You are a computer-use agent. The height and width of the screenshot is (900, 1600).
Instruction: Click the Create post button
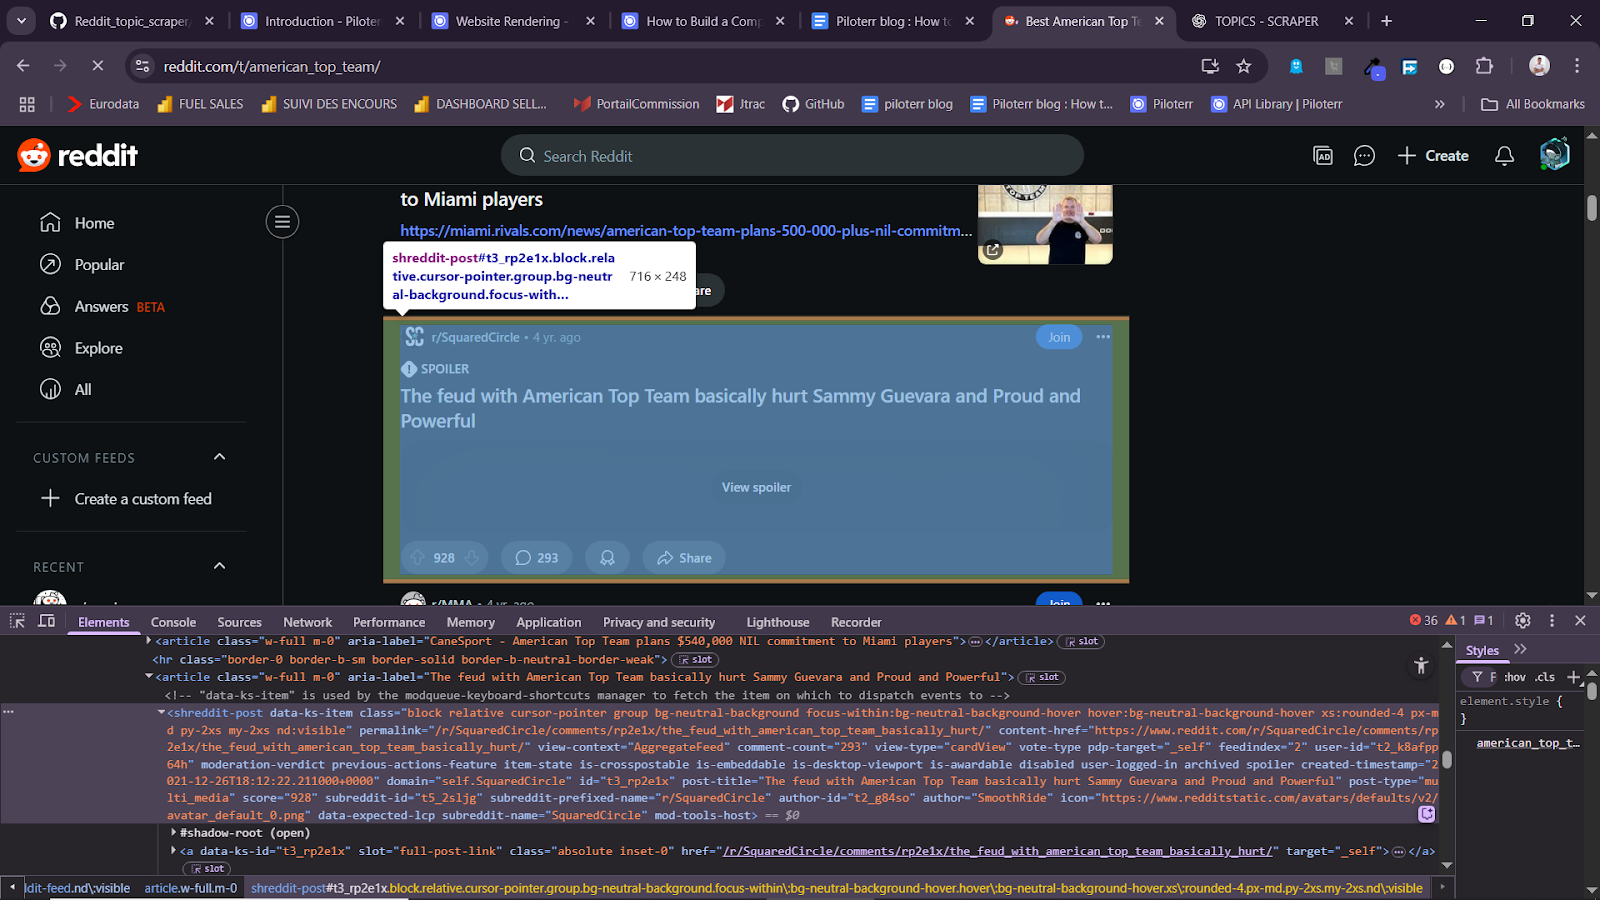tap(1433, 156)
